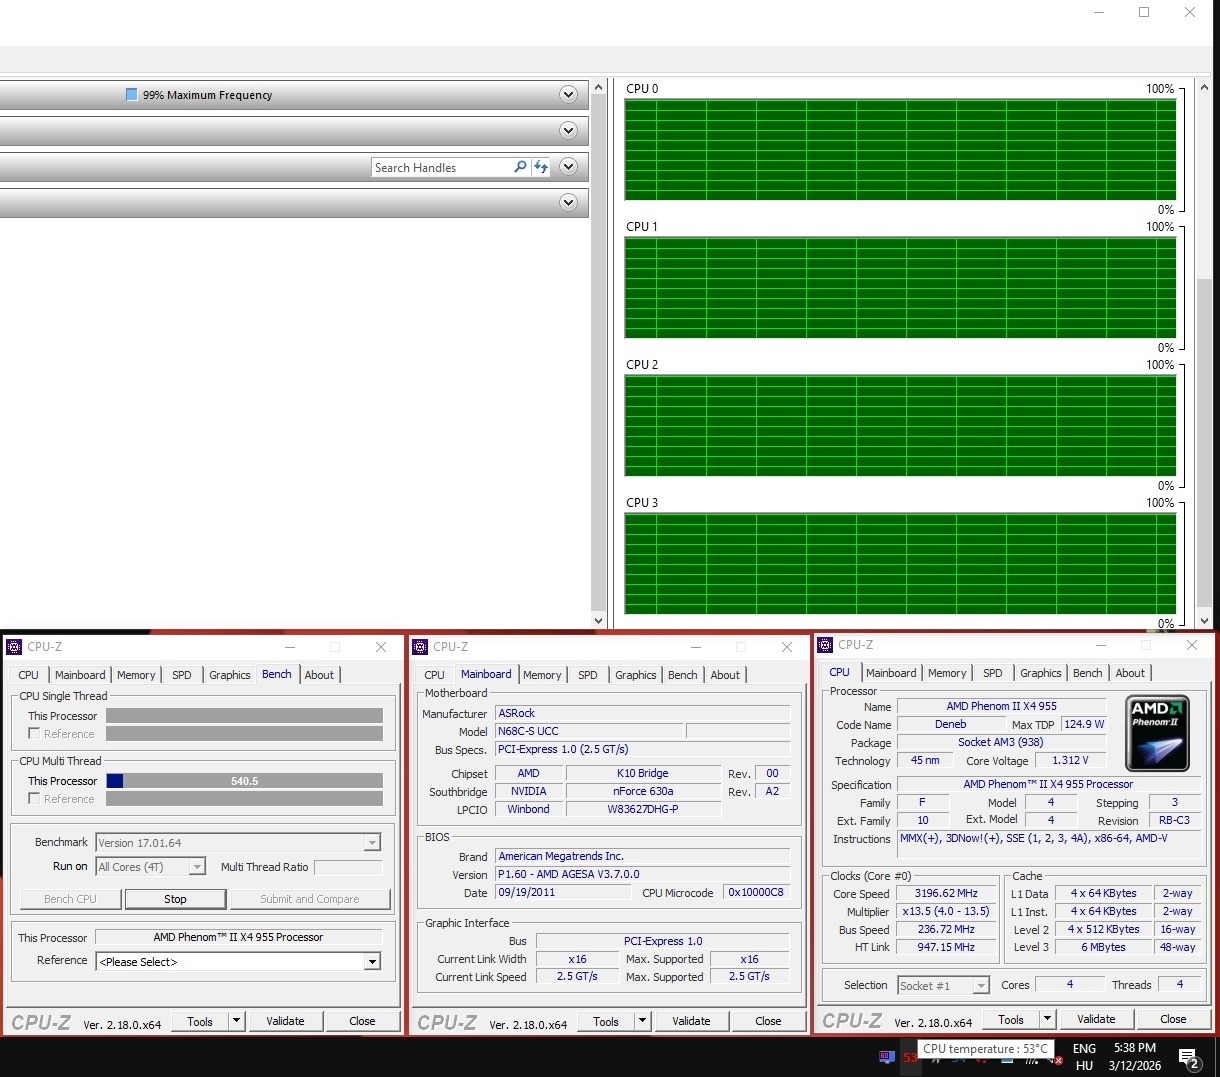Click the left panel scrollbar up arrow
The image size is (1220, 1077).
(x=599, y=88)
